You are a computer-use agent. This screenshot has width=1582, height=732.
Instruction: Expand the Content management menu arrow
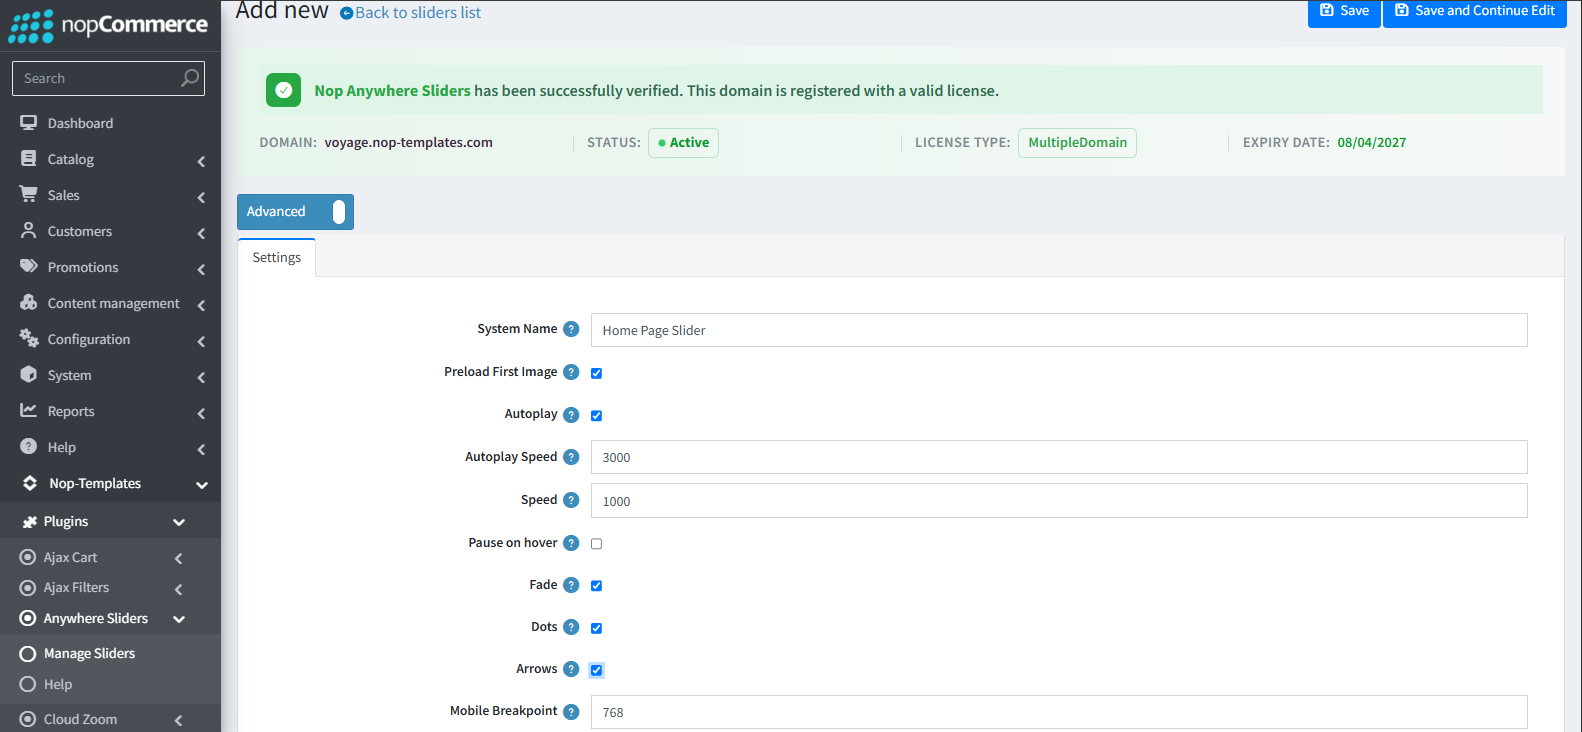pos(201,305)
